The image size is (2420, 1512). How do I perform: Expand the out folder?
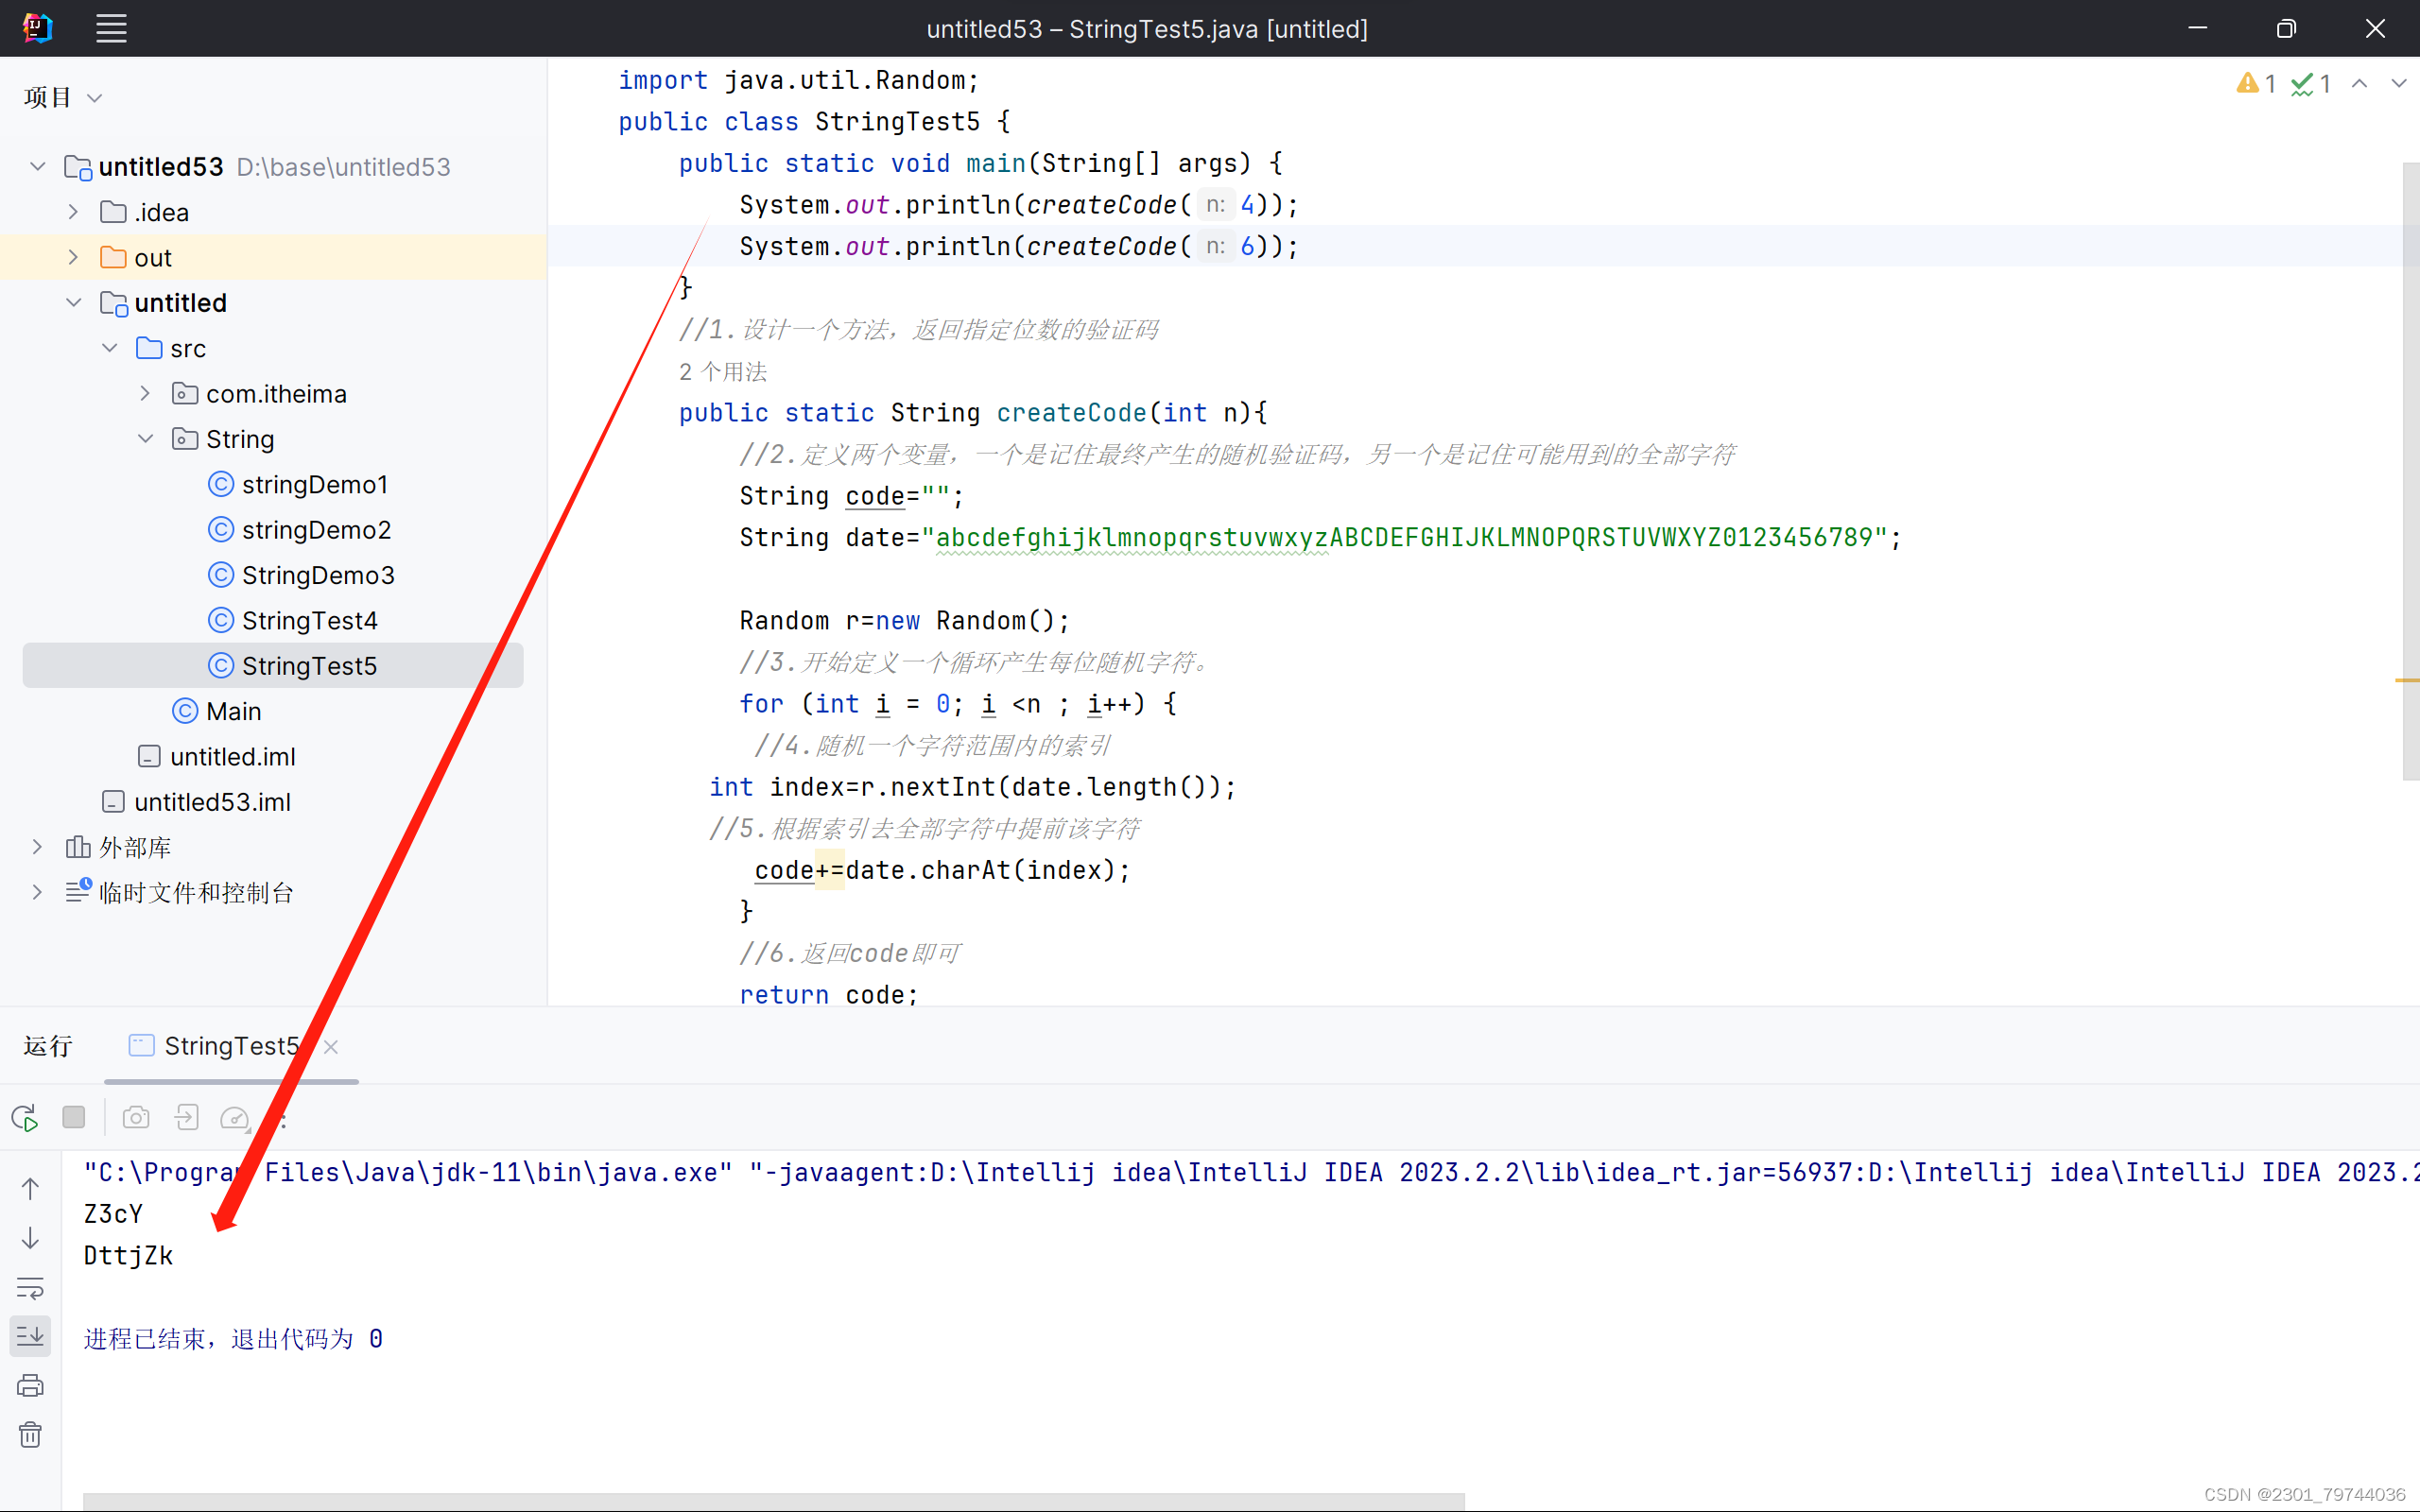(73, 258)
